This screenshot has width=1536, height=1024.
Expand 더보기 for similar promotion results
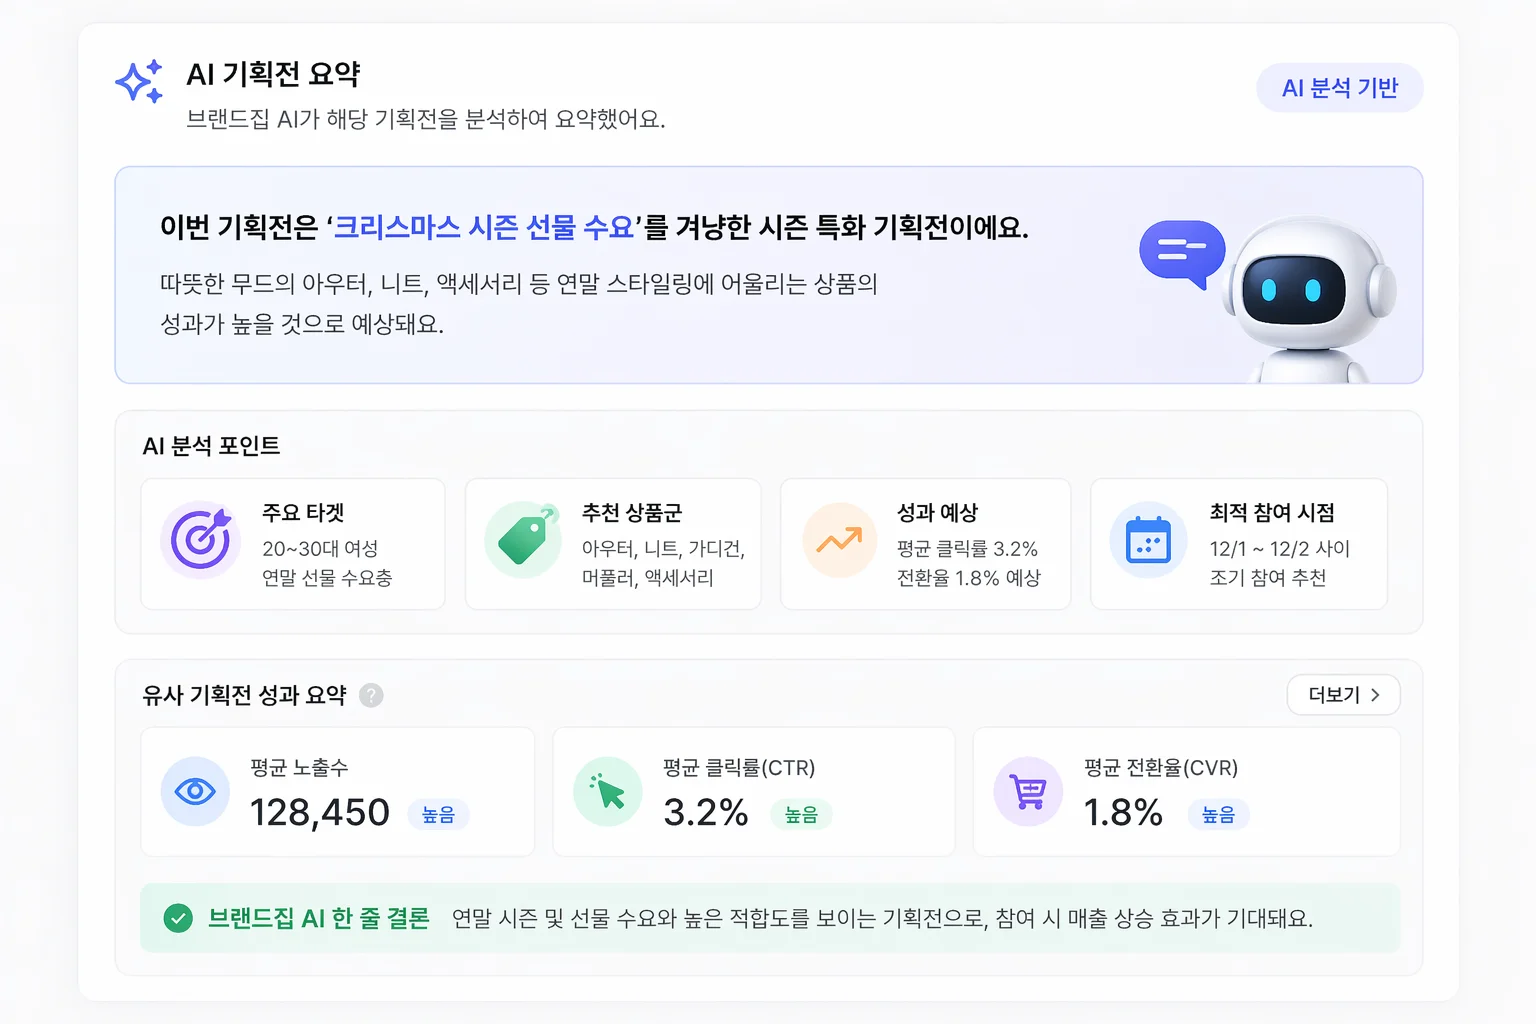tap(1343, 695)
